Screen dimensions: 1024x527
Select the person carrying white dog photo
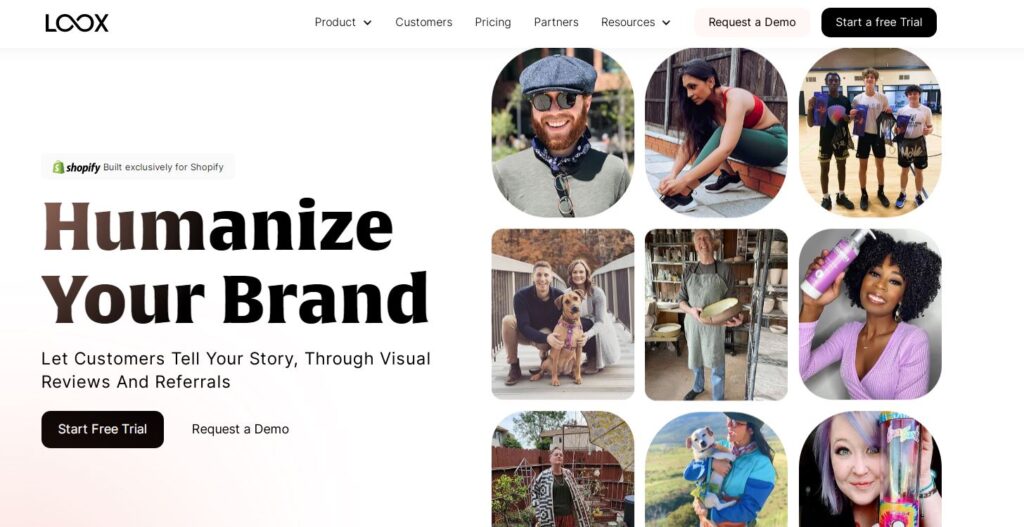(716, 469)
